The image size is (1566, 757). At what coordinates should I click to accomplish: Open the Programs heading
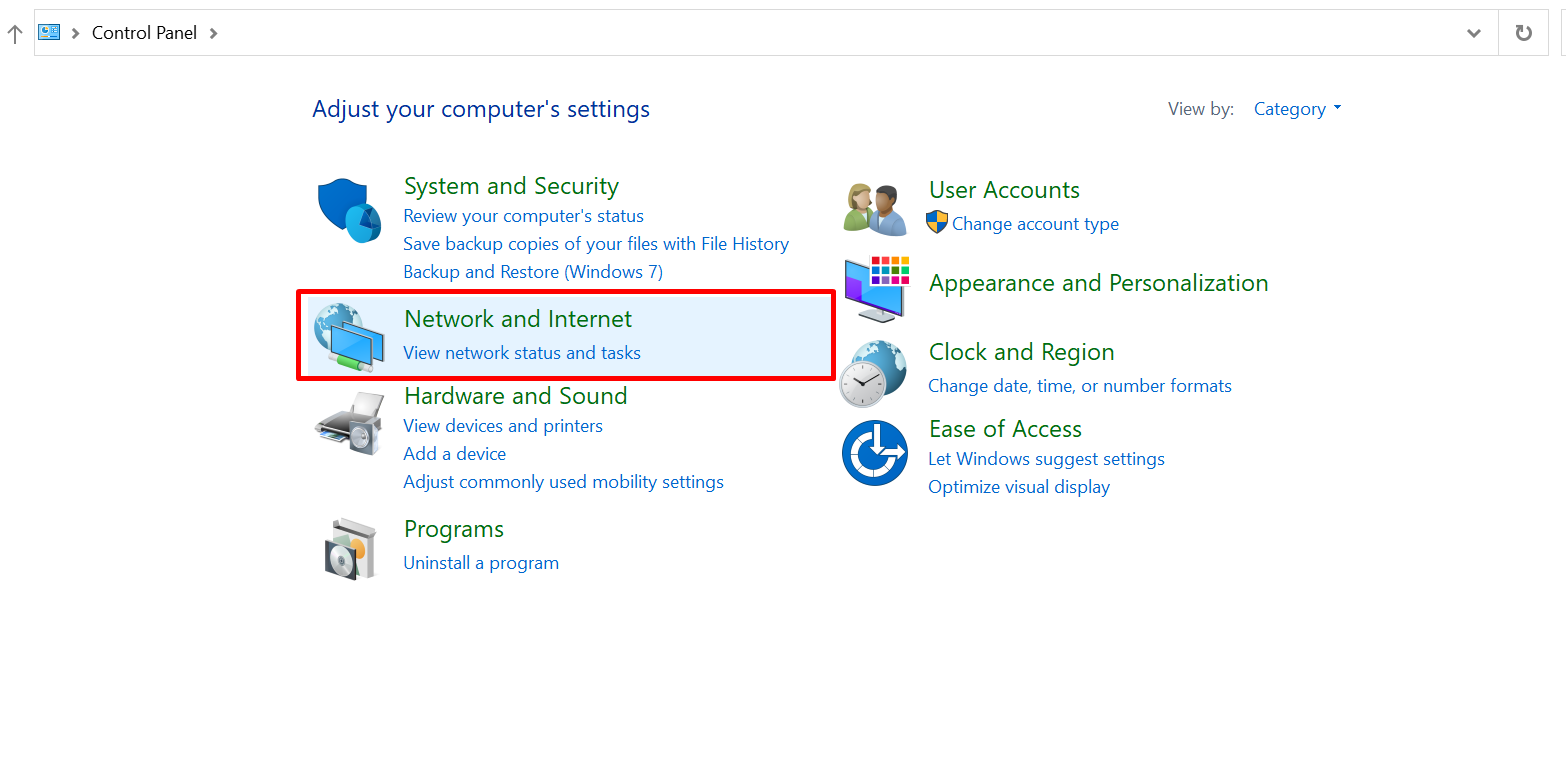pos(454,529)
